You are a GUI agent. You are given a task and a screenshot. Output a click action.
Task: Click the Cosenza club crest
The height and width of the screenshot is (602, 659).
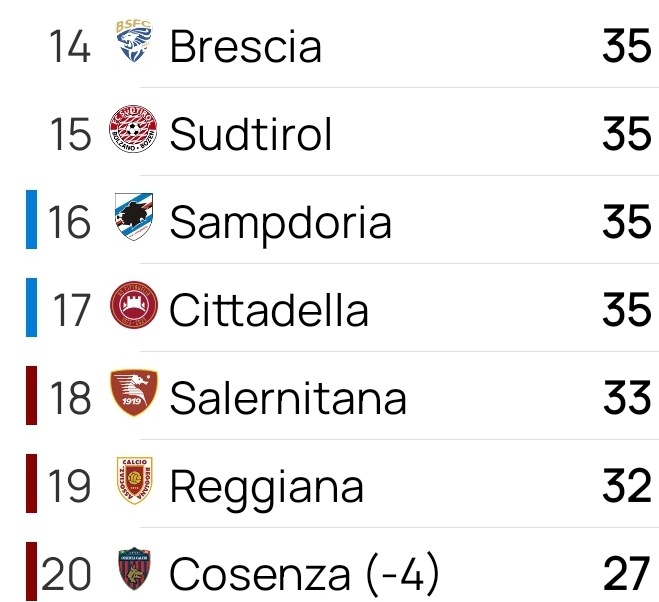pos(134,569)
